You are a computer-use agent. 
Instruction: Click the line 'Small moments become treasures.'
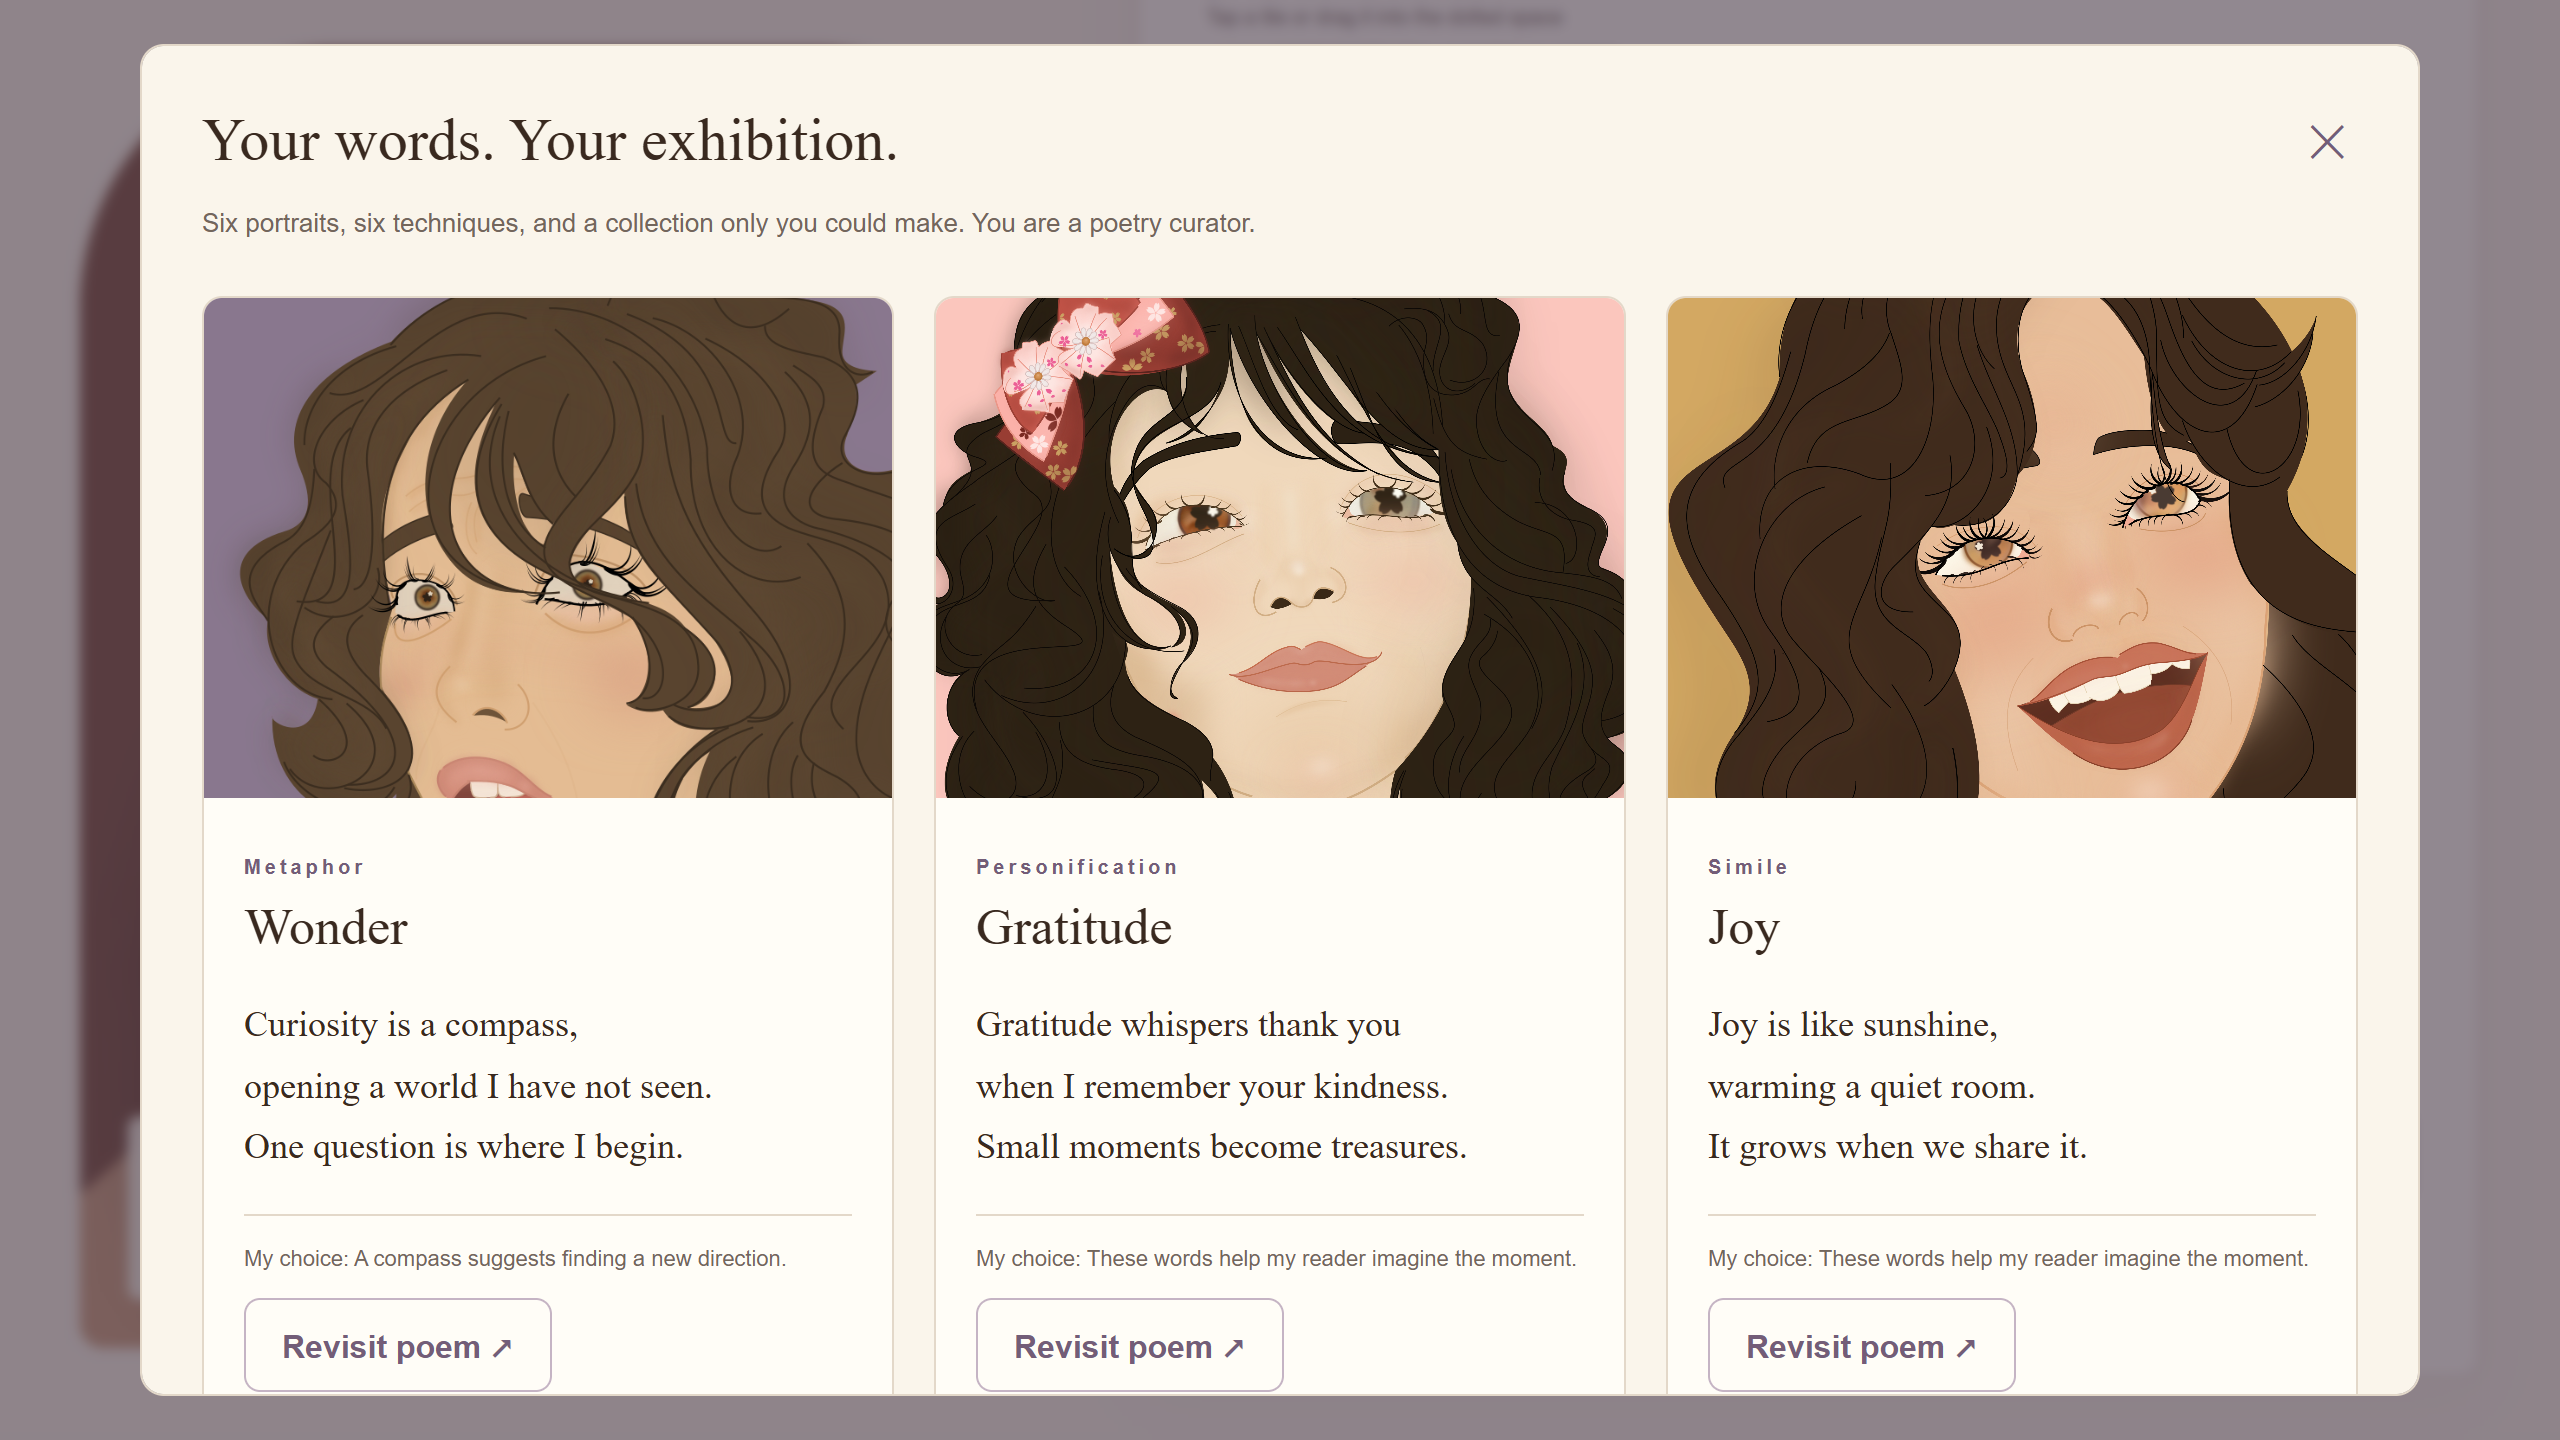pos(1222,1147)
